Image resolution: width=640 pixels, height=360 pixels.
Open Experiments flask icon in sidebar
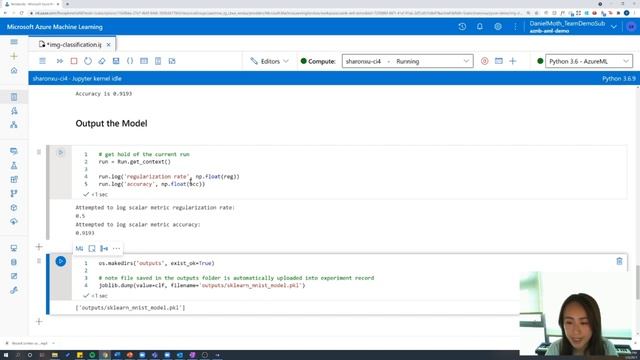click(x=14, y=165)
